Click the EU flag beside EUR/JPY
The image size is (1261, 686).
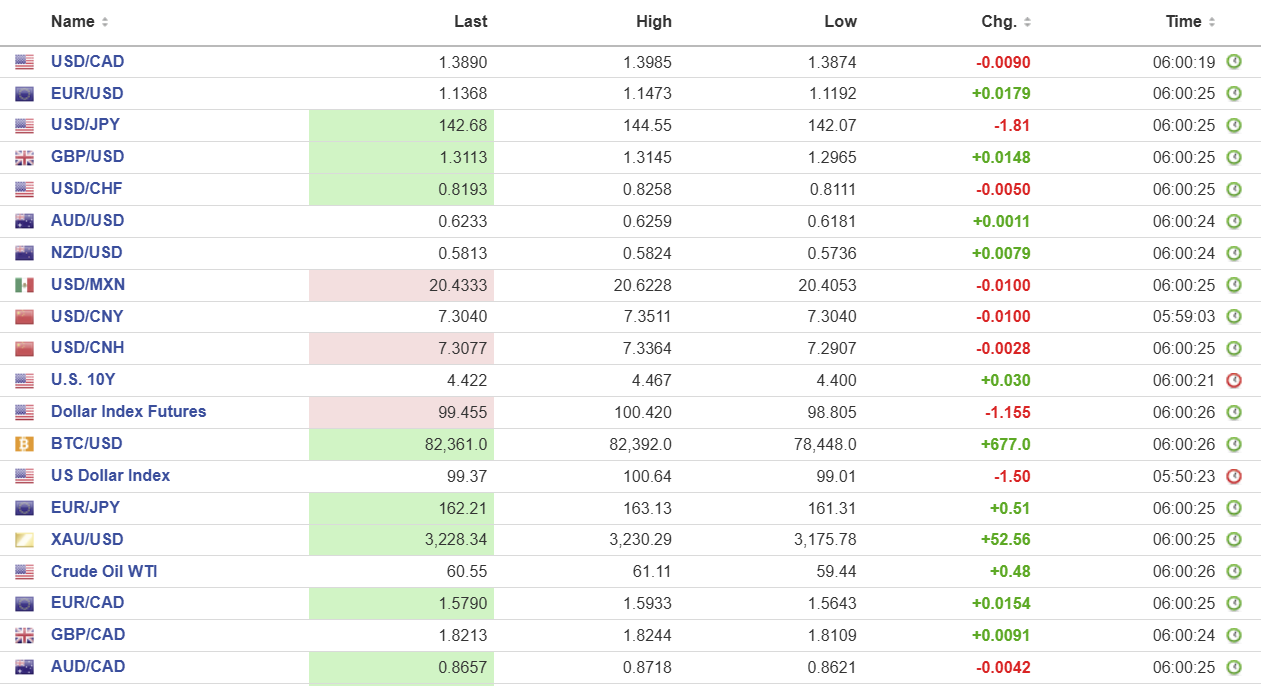(25, 508)
